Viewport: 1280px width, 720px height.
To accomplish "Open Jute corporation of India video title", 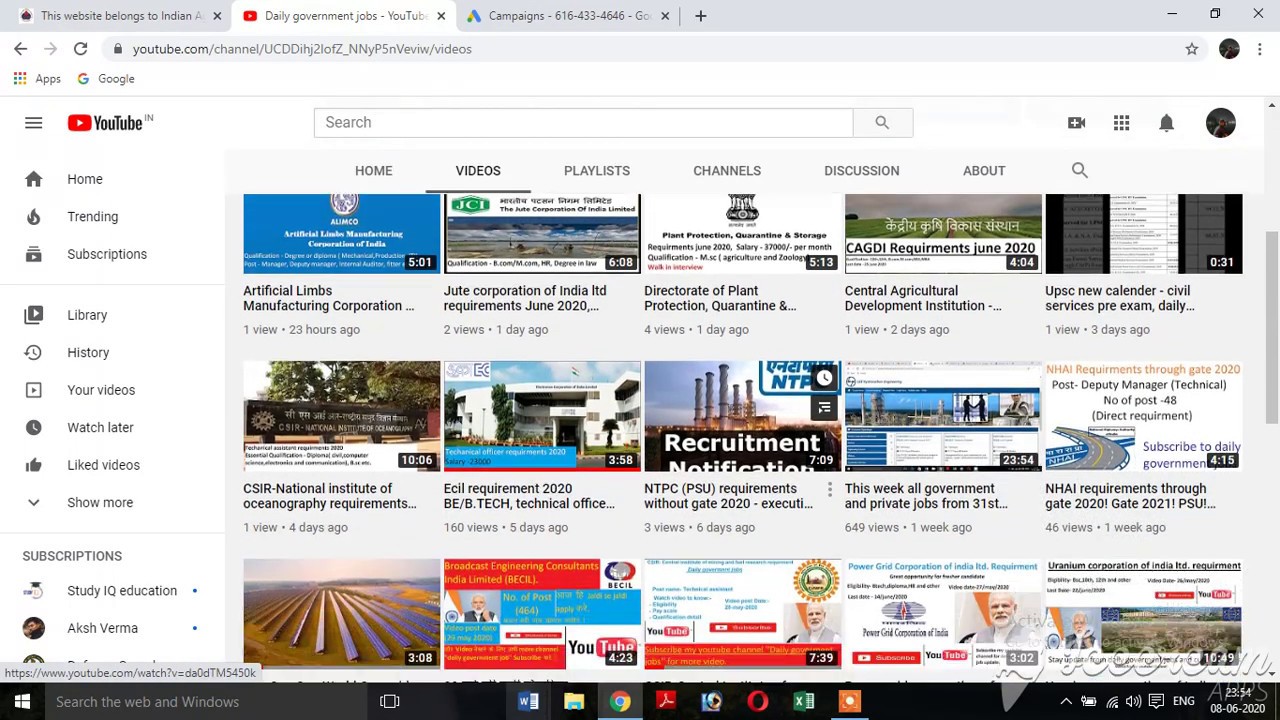I will click(x=525, y=298).
